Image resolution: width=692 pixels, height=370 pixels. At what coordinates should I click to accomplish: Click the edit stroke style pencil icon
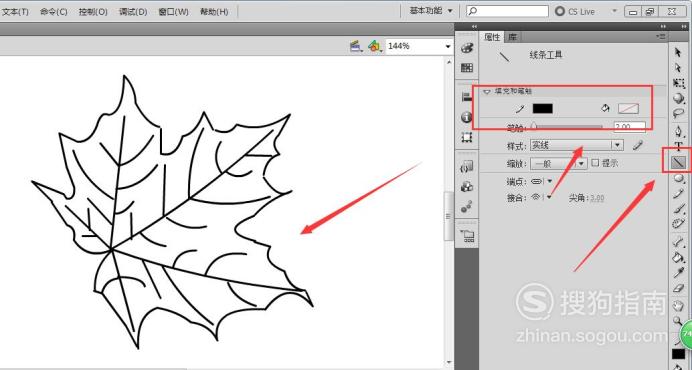coord(637,145)
